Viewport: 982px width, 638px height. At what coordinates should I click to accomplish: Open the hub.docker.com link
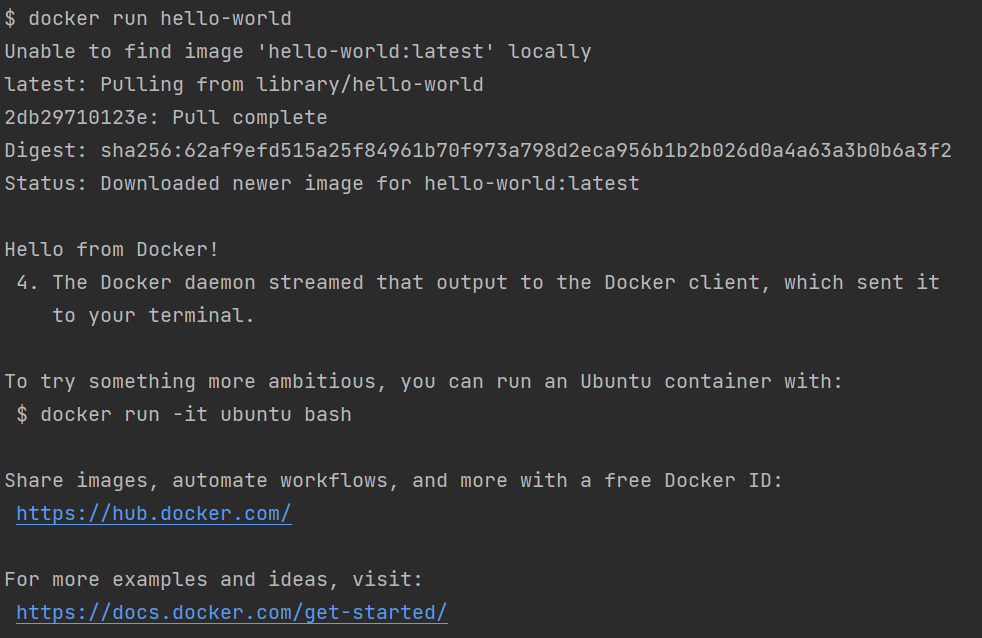tap(153, 514)
